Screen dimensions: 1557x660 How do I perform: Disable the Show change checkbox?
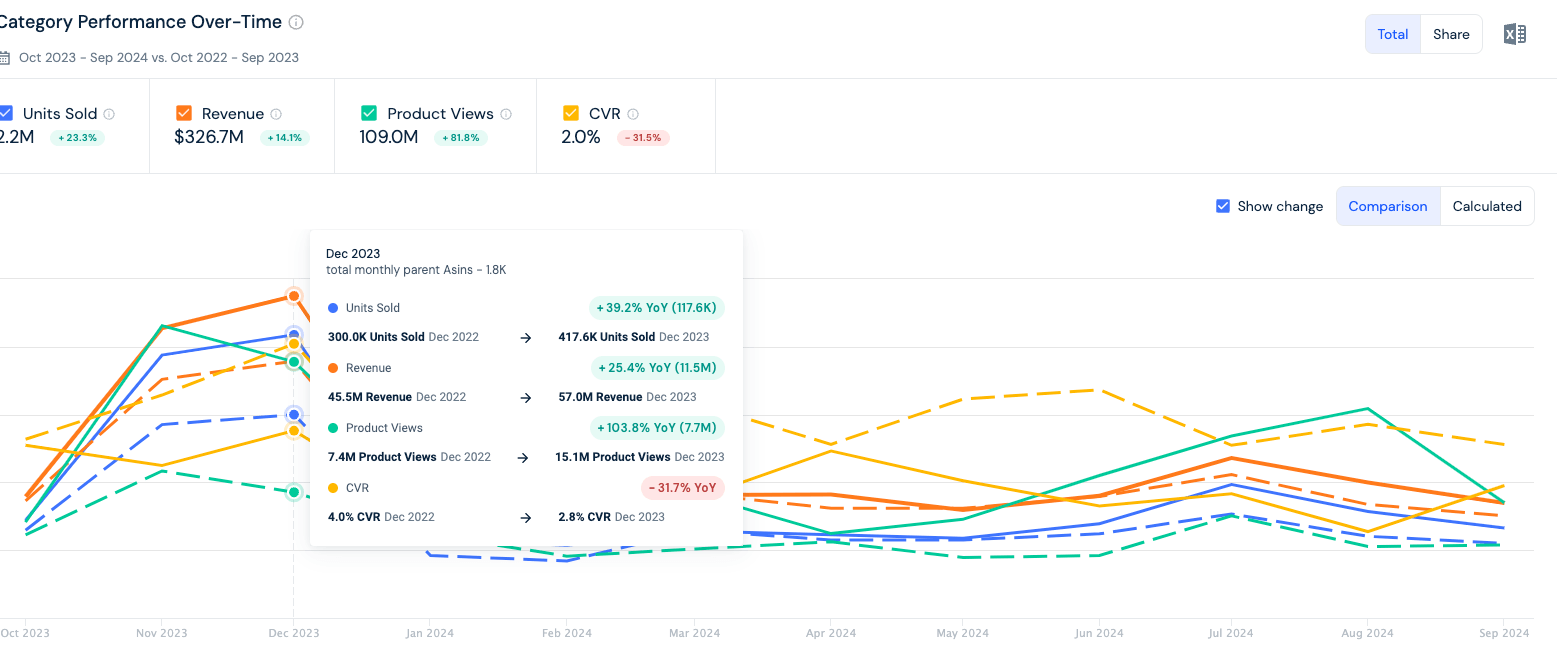[x=1223, y=206]
